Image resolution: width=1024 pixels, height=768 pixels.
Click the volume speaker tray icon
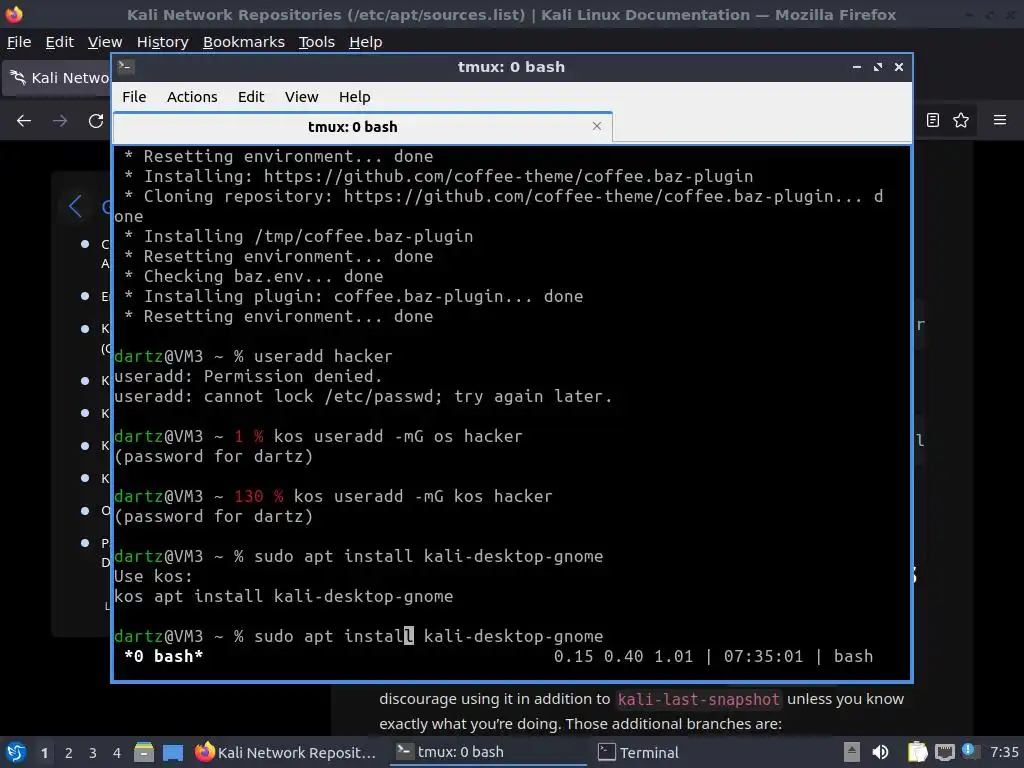(x=880, y=752)
